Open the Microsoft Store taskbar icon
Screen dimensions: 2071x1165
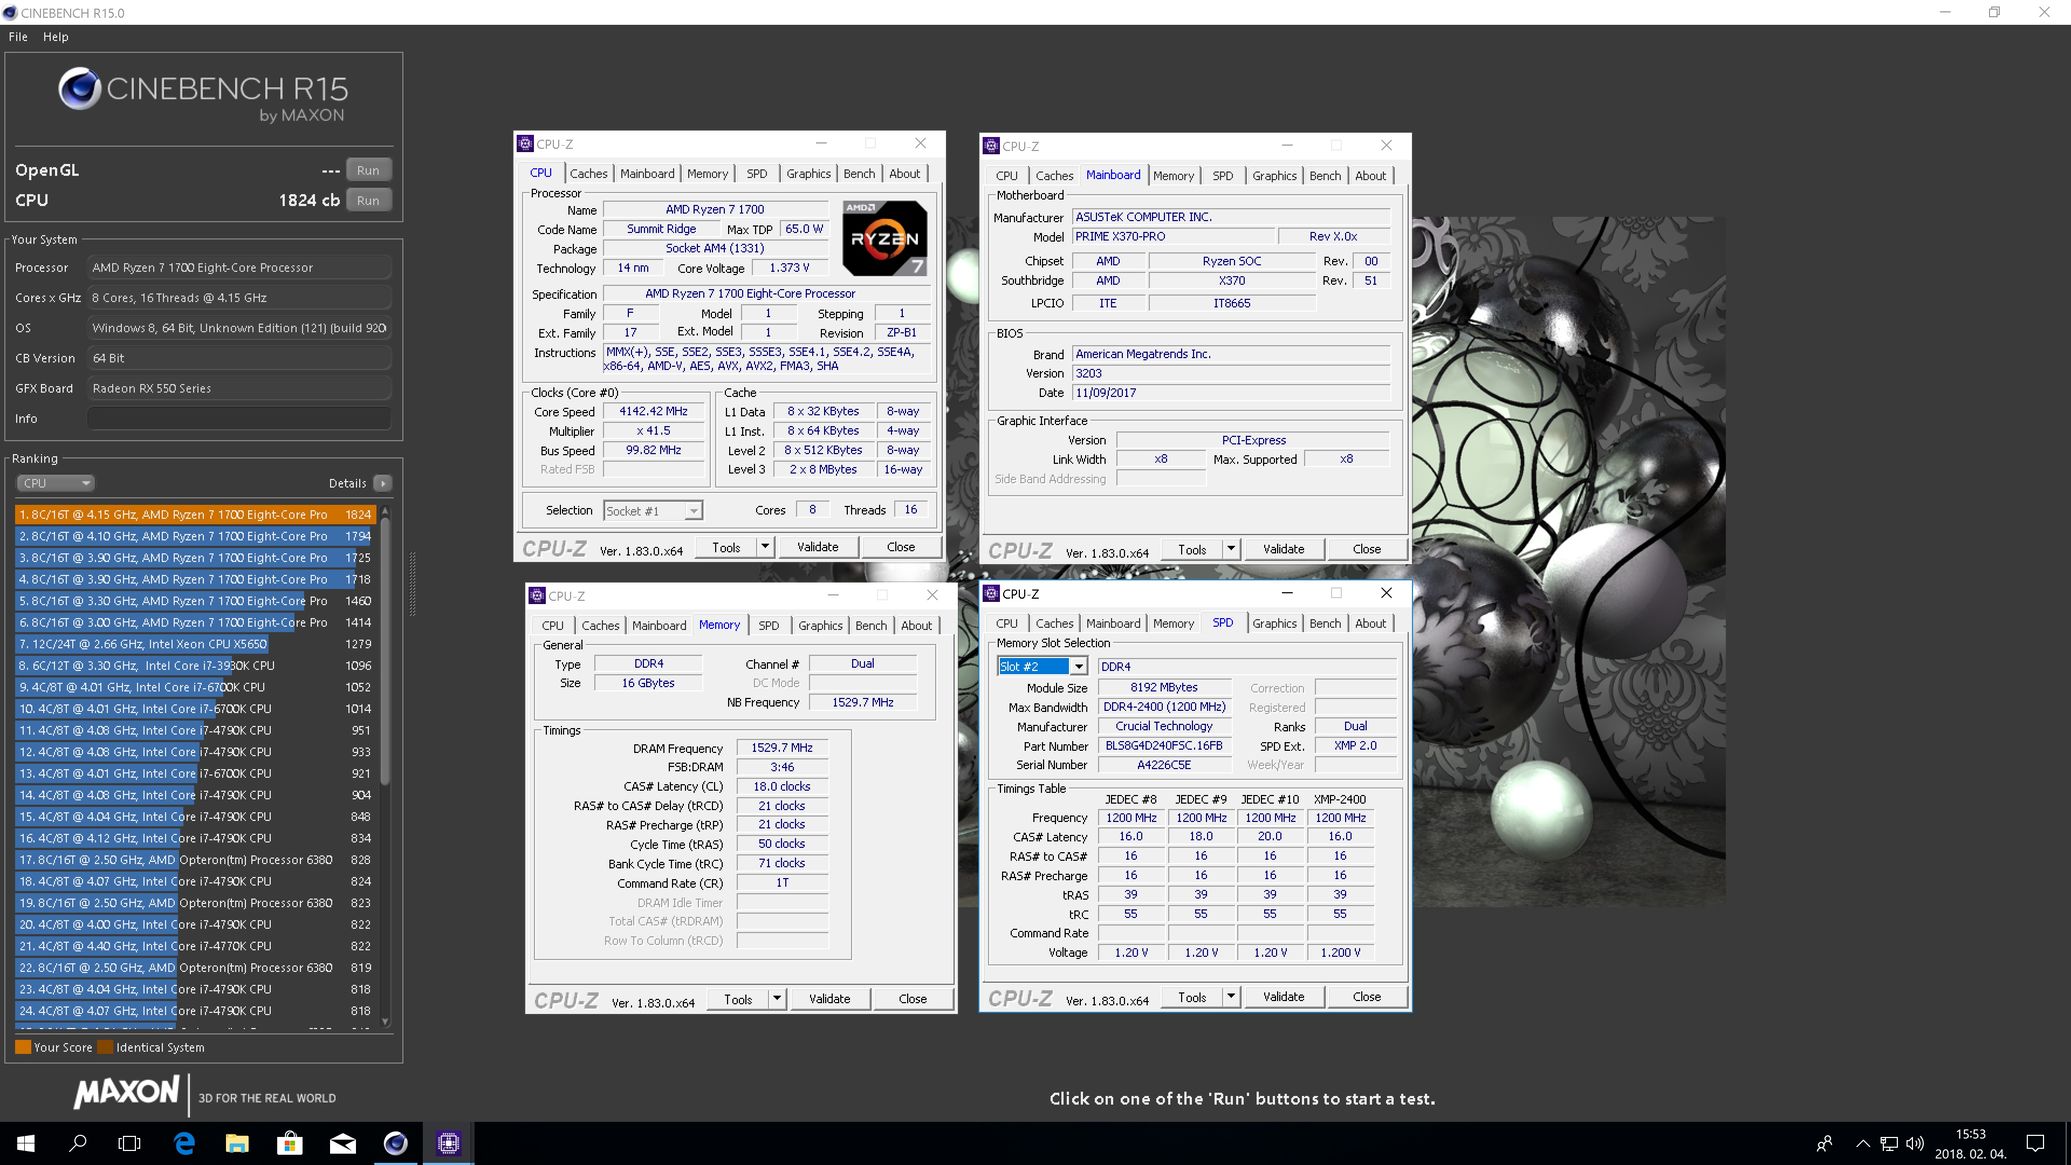point(290,1143)
